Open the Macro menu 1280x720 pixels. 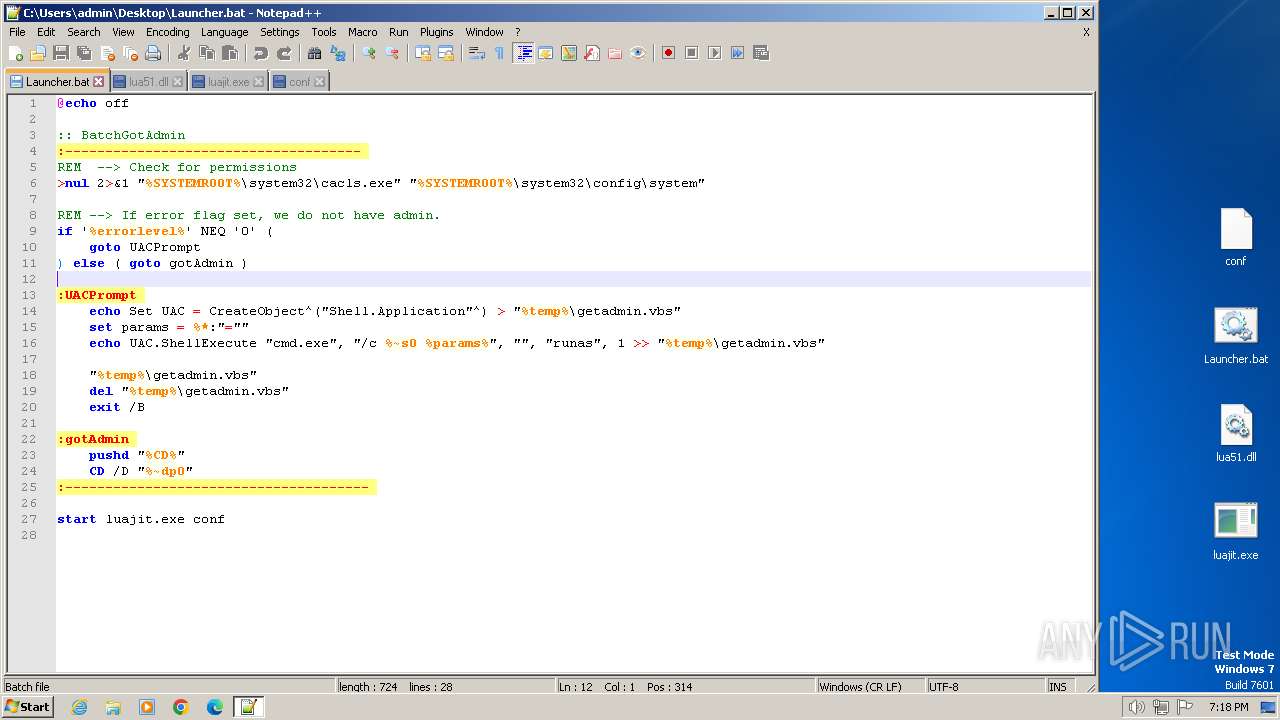point(363,32)
